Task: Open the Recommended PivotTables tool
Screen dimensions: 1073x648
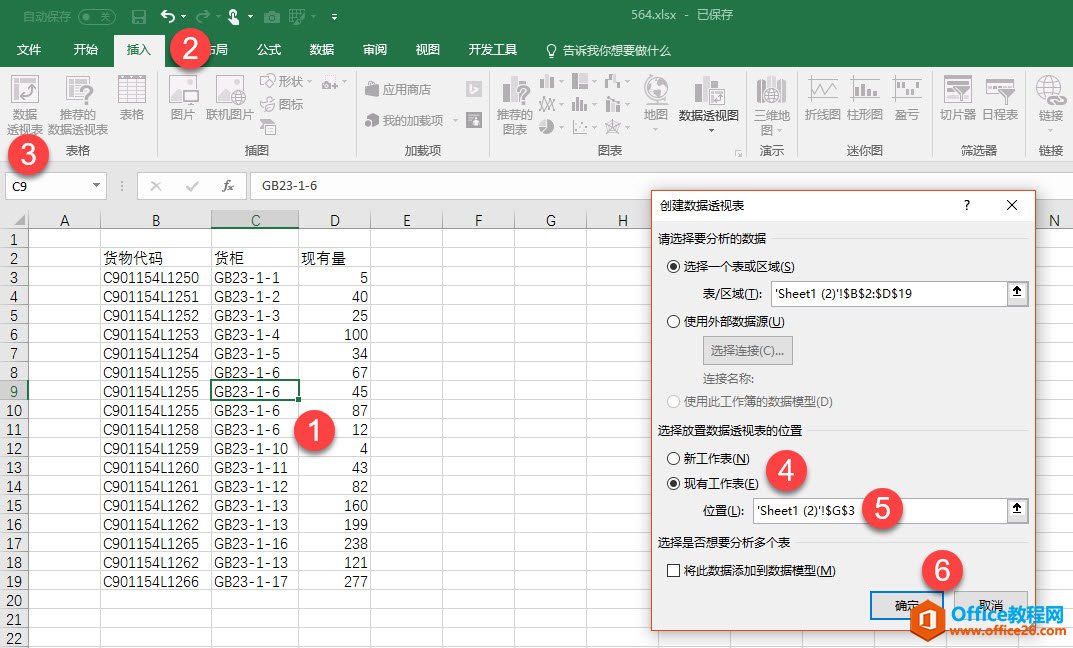Action: click(78, 104)
